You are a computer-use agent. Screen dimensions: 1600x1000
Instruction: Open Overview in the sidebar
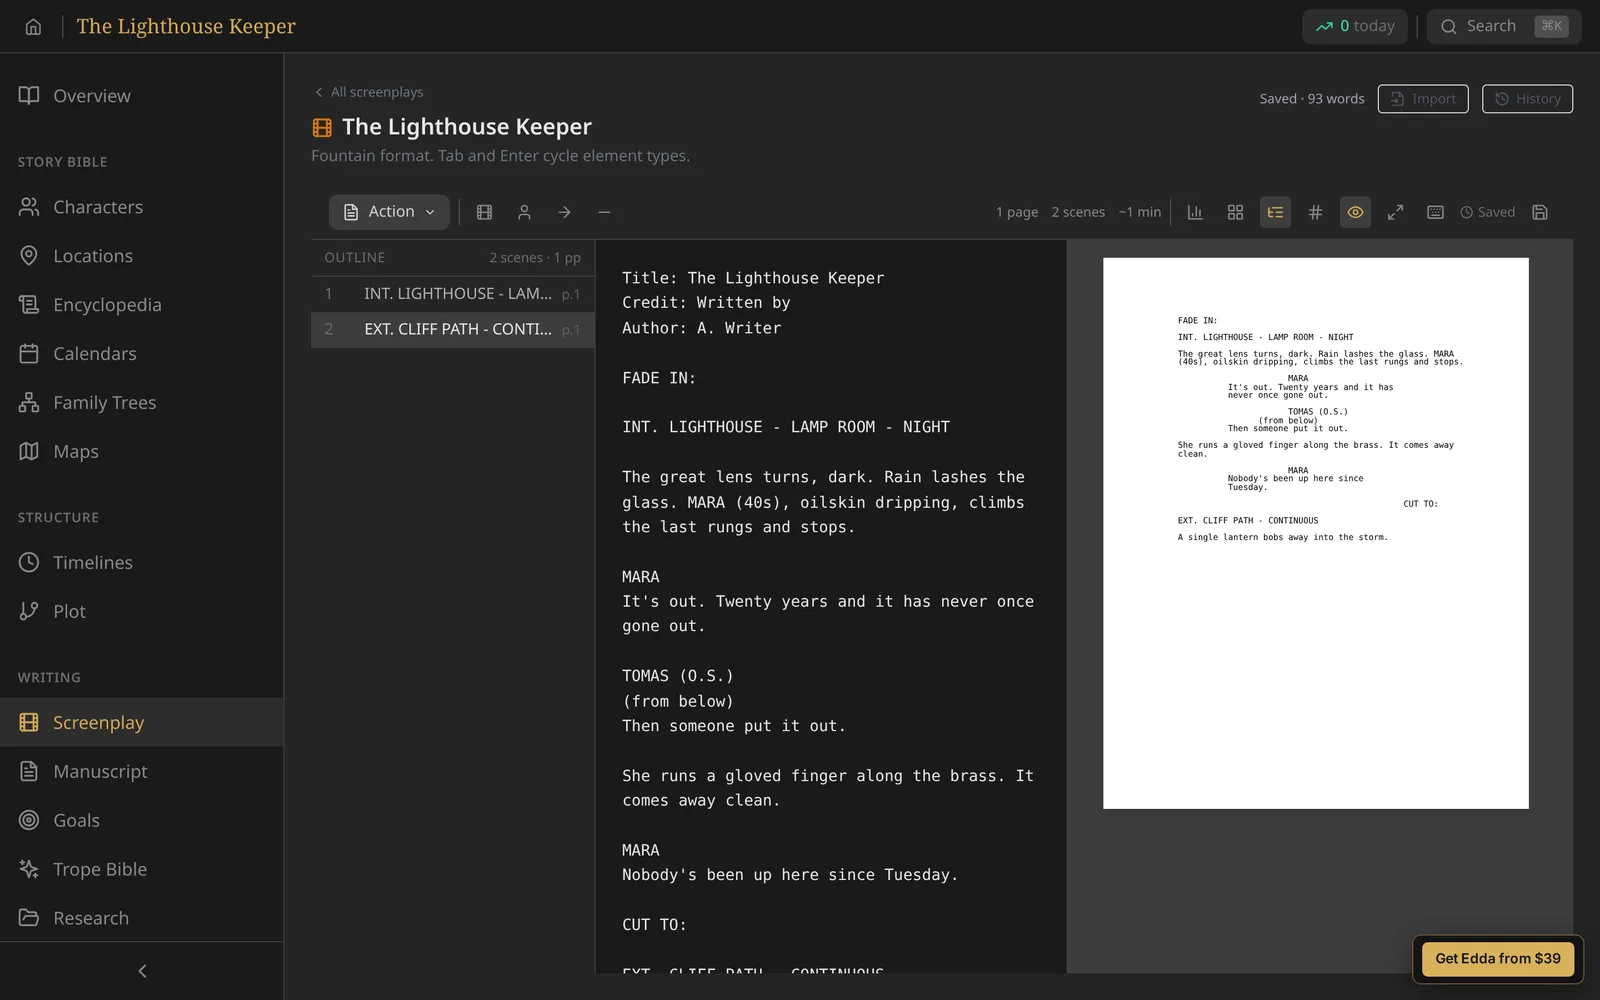142,96
